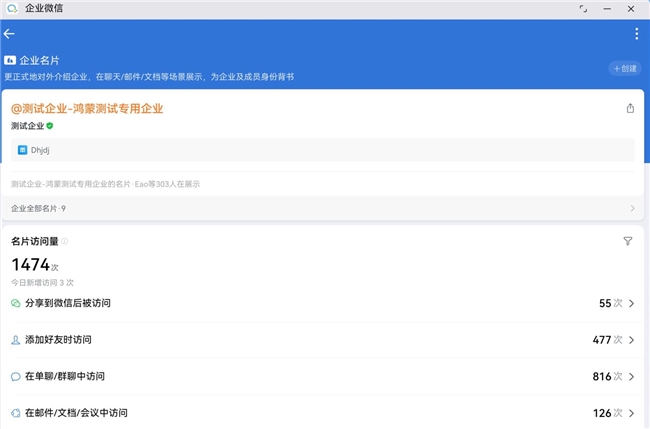Go back with the left arrow
The height and width of the screenshot is (429, 650).
(9, 34)
